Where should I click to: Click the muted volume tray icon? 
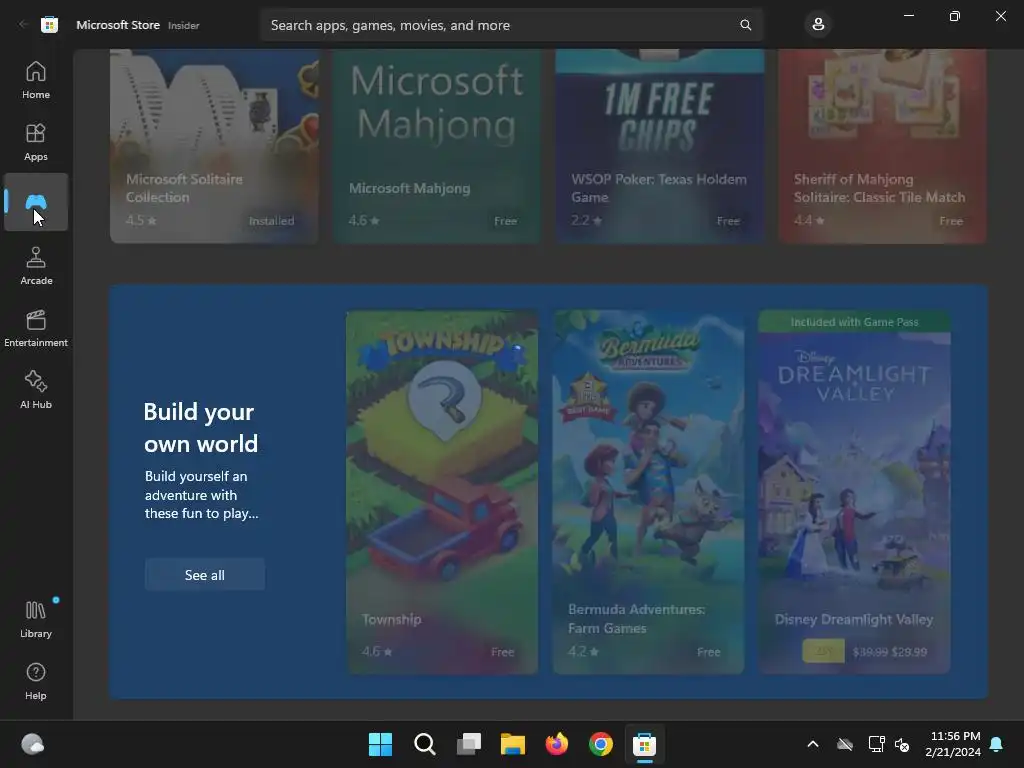coord(902,744)
